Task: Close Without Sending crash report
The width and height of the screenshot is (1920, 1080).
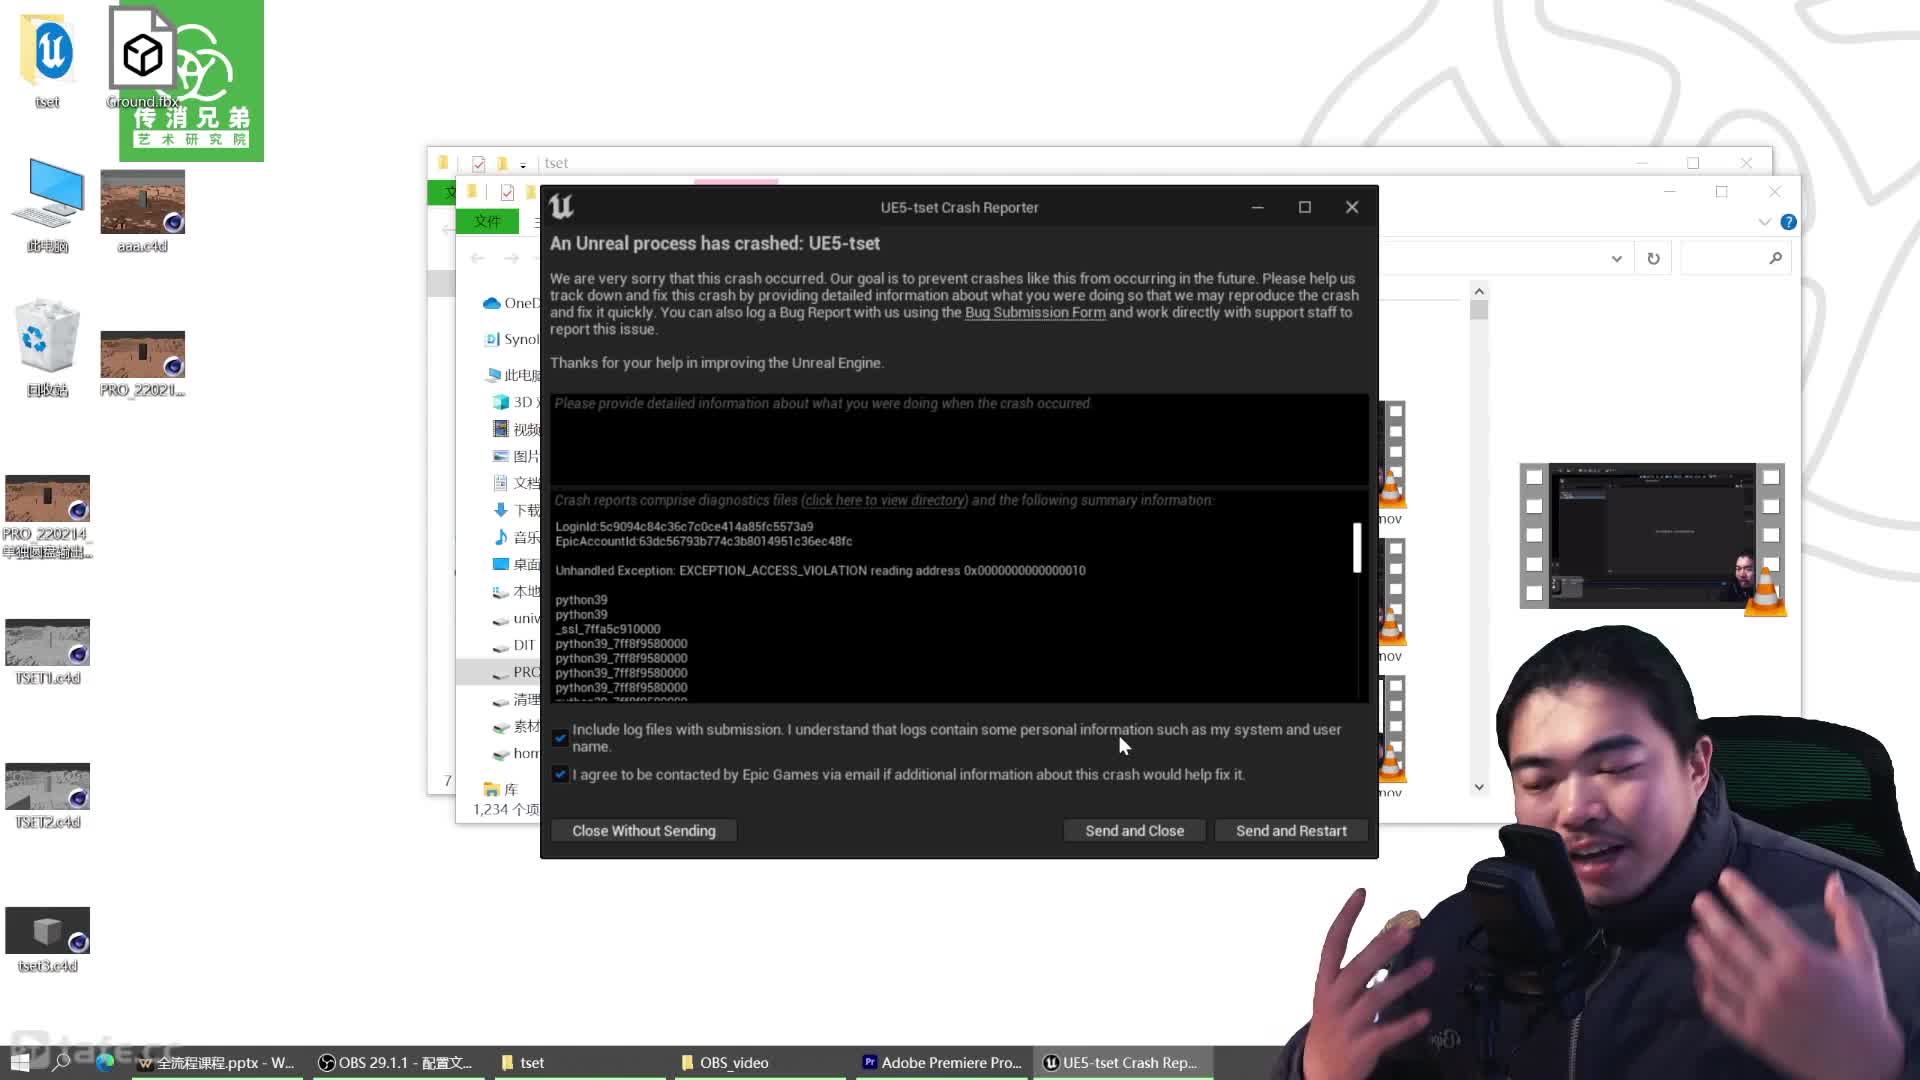Action: [644, 829]
